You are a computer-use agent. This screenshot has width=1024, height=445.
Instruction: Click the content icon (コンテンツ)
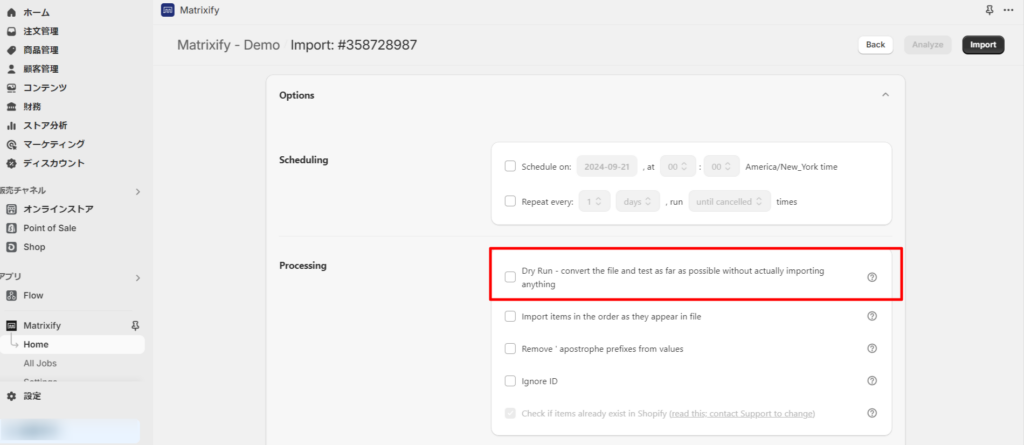tap(11, 88)
